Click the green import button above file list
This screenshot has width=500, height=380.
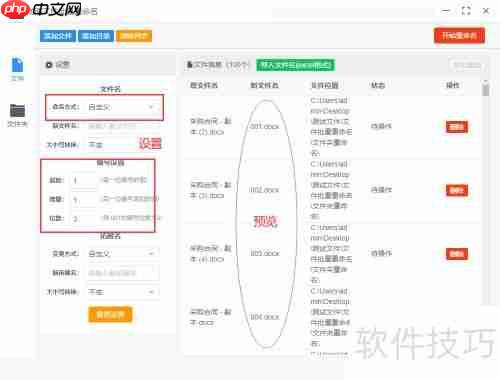point(296,65)
